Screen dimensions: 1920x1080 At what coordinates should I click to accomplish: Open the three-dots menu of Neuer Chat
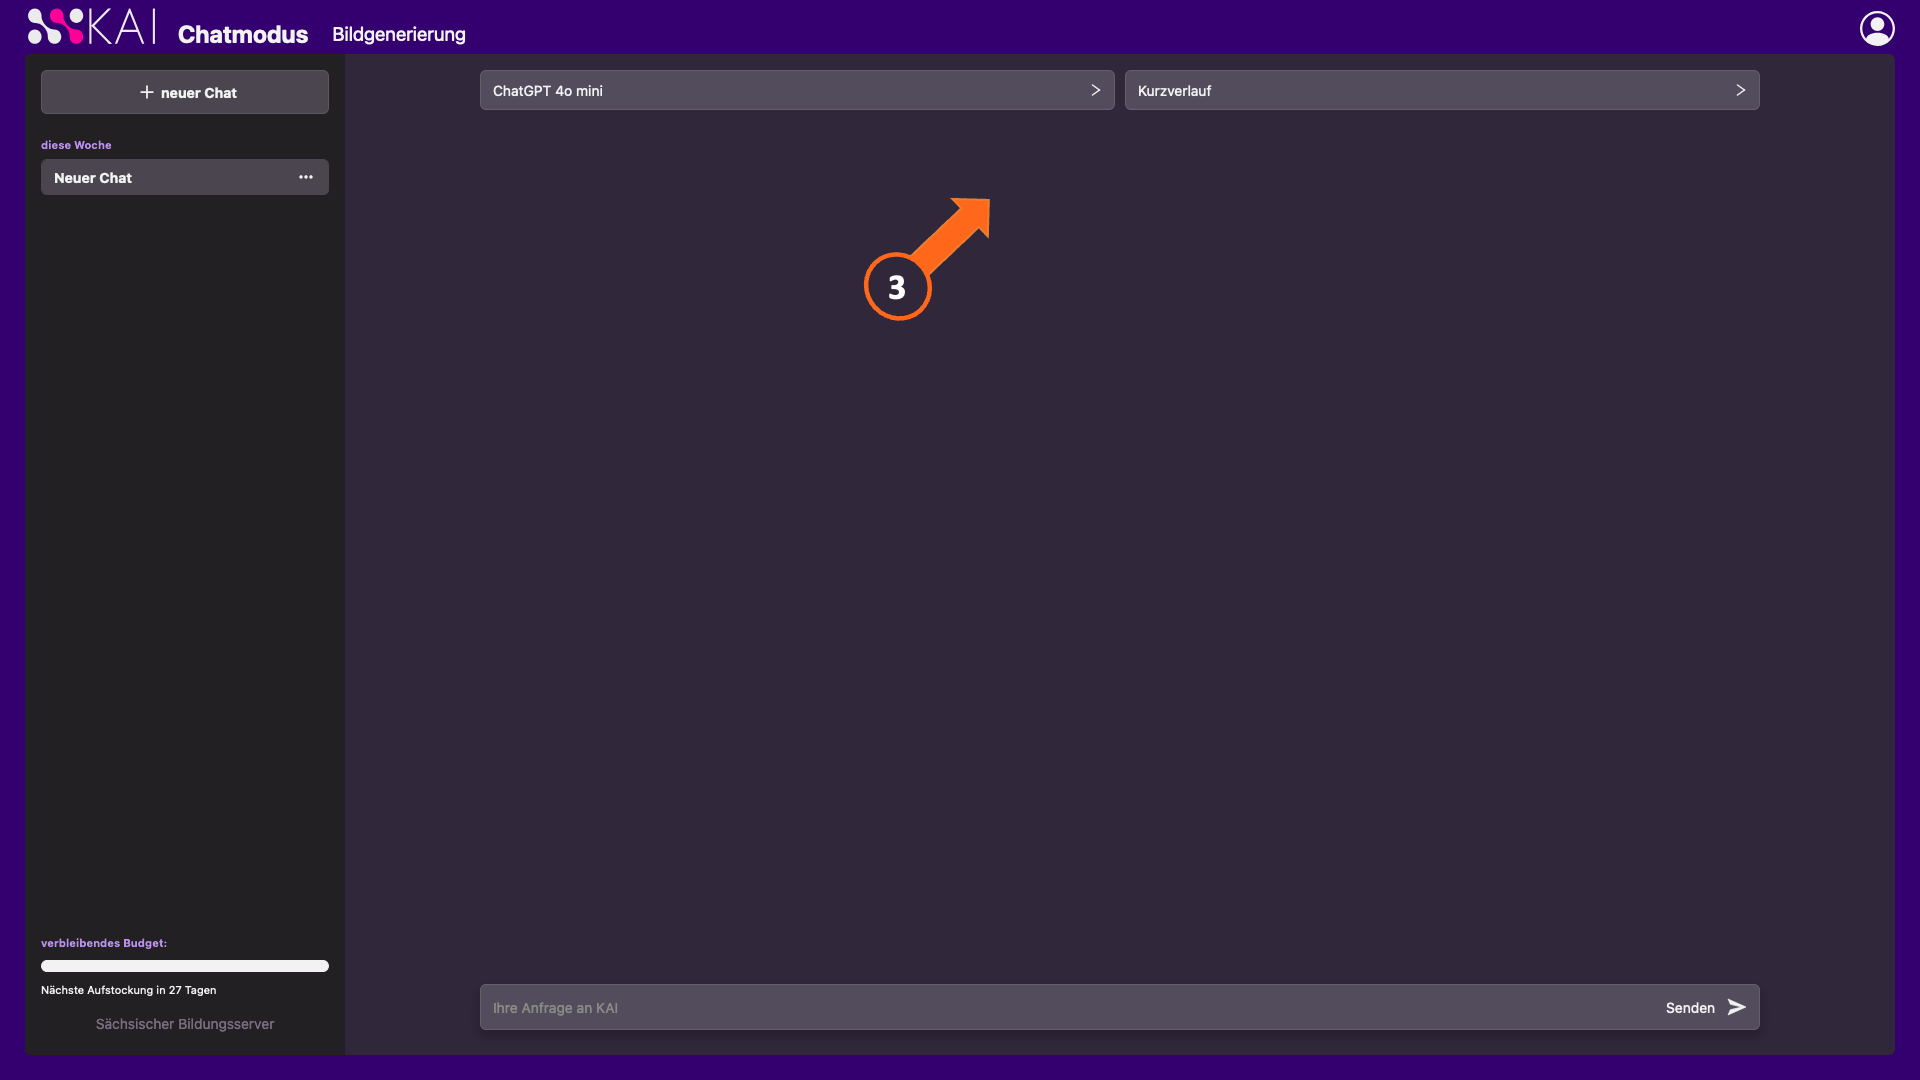click(x=306, y=177)
